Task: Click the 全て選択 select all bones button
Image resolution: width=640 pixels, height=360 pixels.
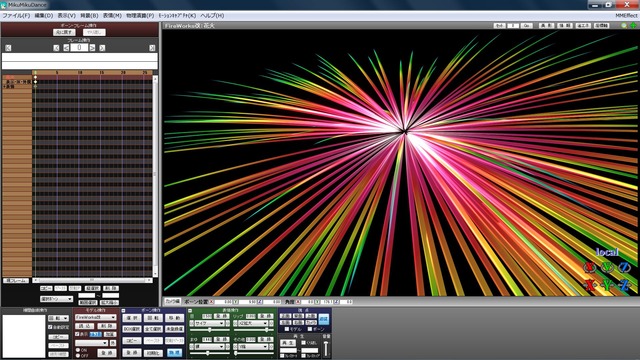Action: pos(153,329)
